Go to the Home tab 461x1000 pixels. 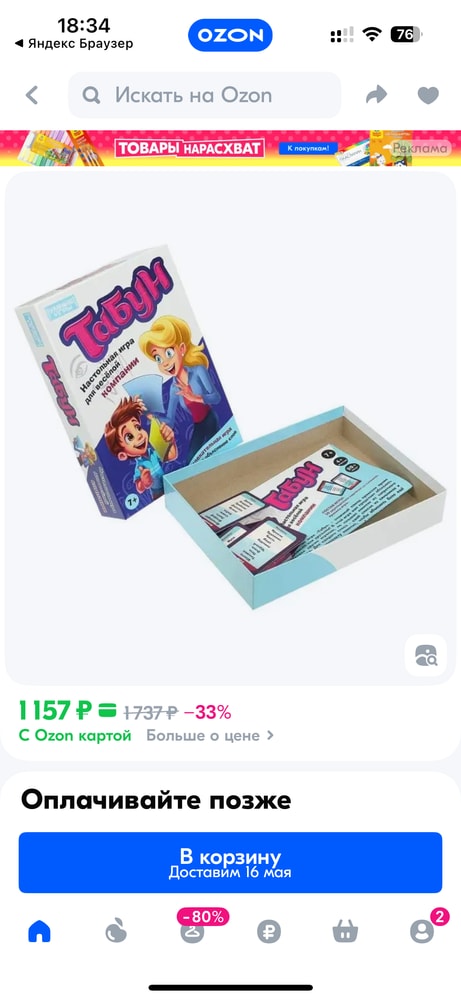coord(39,932)
